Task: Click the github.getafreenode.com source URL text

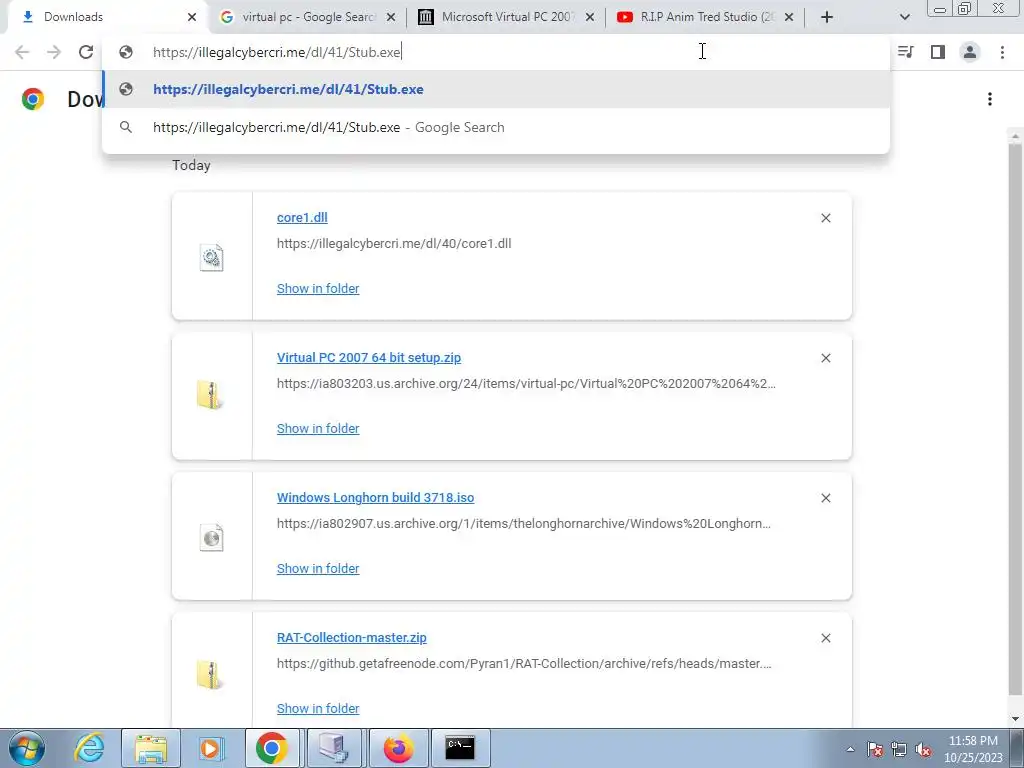Action: (x=524, y=664)
